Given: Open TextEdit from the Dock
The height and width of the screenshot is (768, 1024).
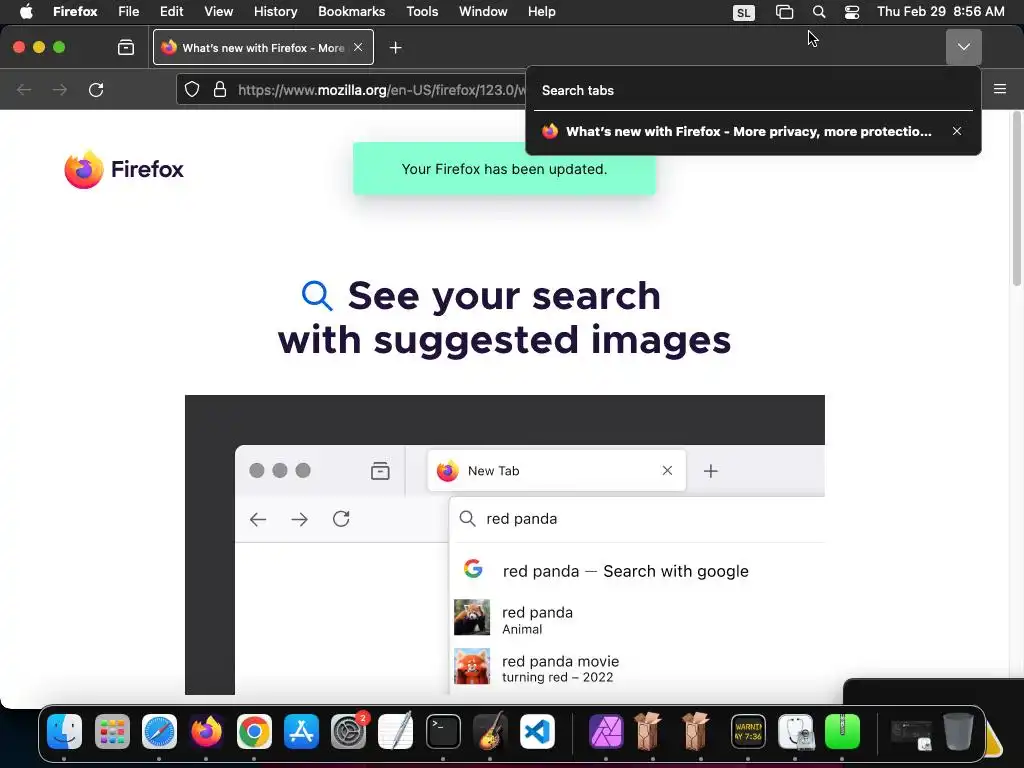Looking at the screenshot, I should coord(396,731).
